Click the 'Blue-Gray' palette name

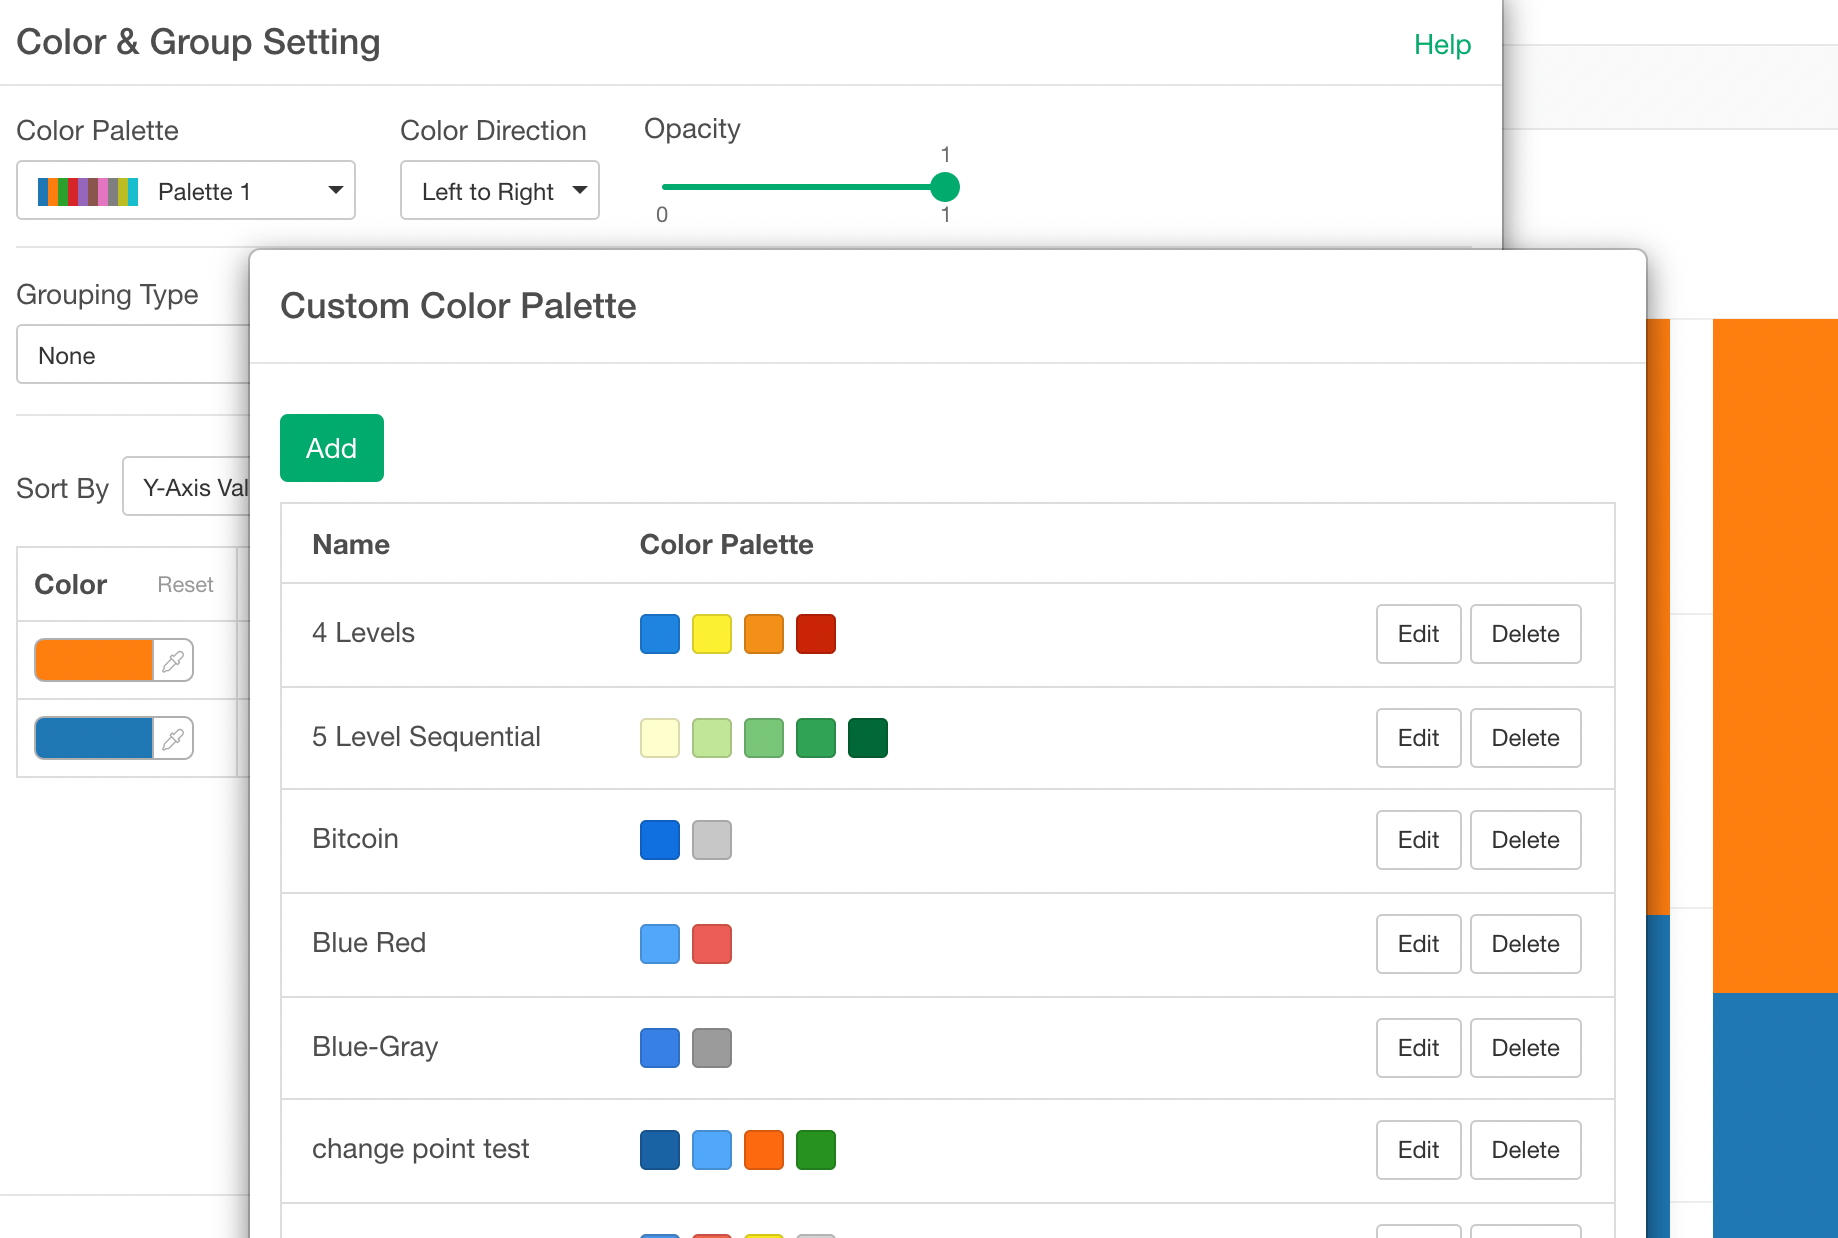[375, 1047]
